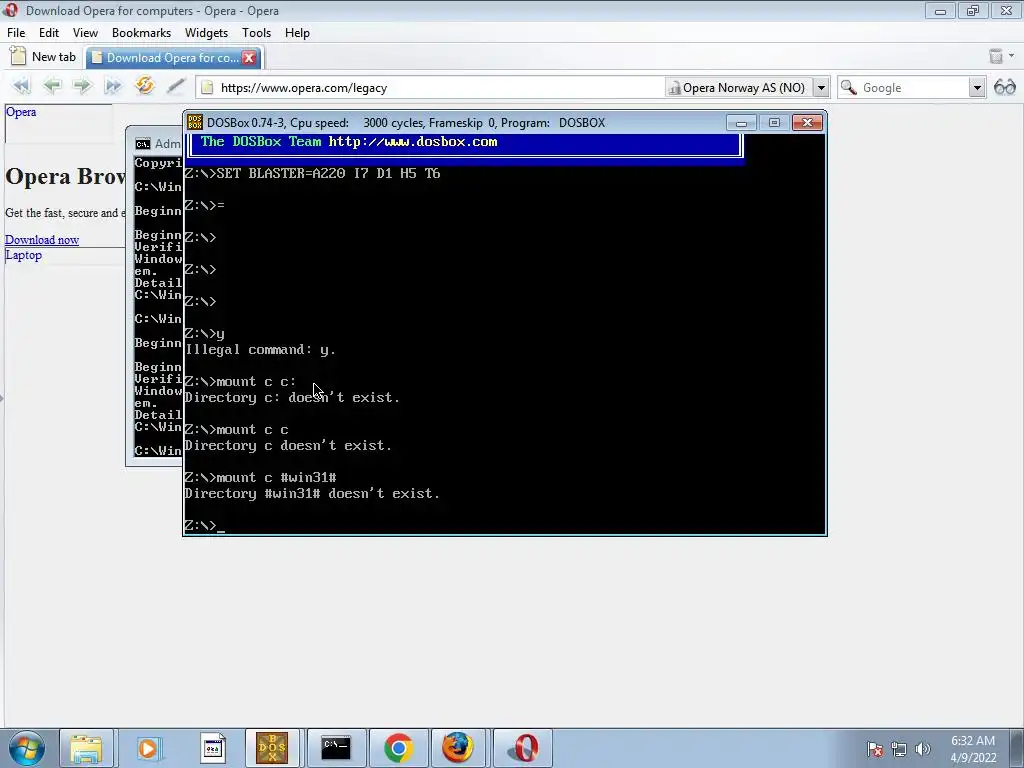Reload the page with the refresh icon
Screen dimensions: 1024x768
coord(144,86)
